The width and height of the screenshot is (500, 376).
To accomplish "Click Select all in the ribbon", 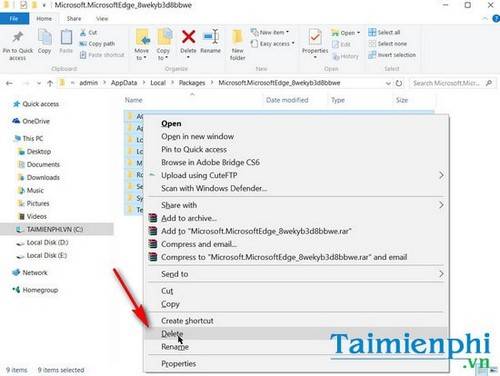I will 384,32.
